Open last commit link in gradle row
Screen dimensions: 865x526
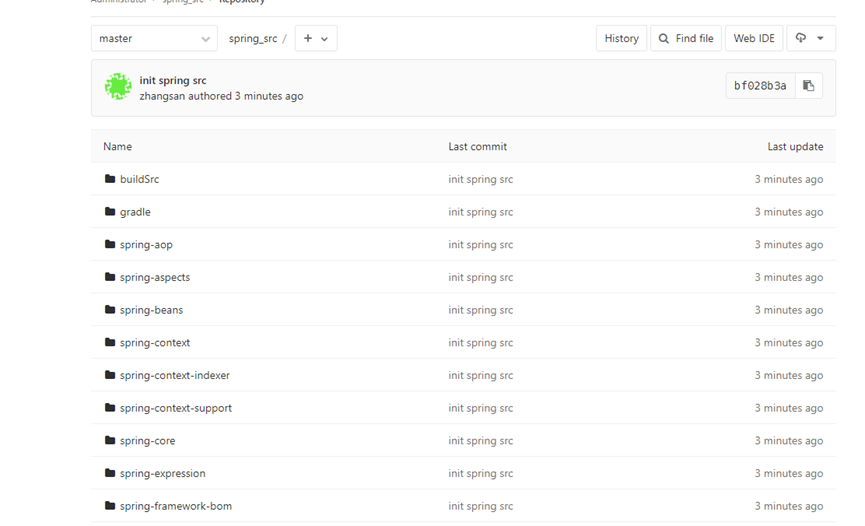[480, 212]
